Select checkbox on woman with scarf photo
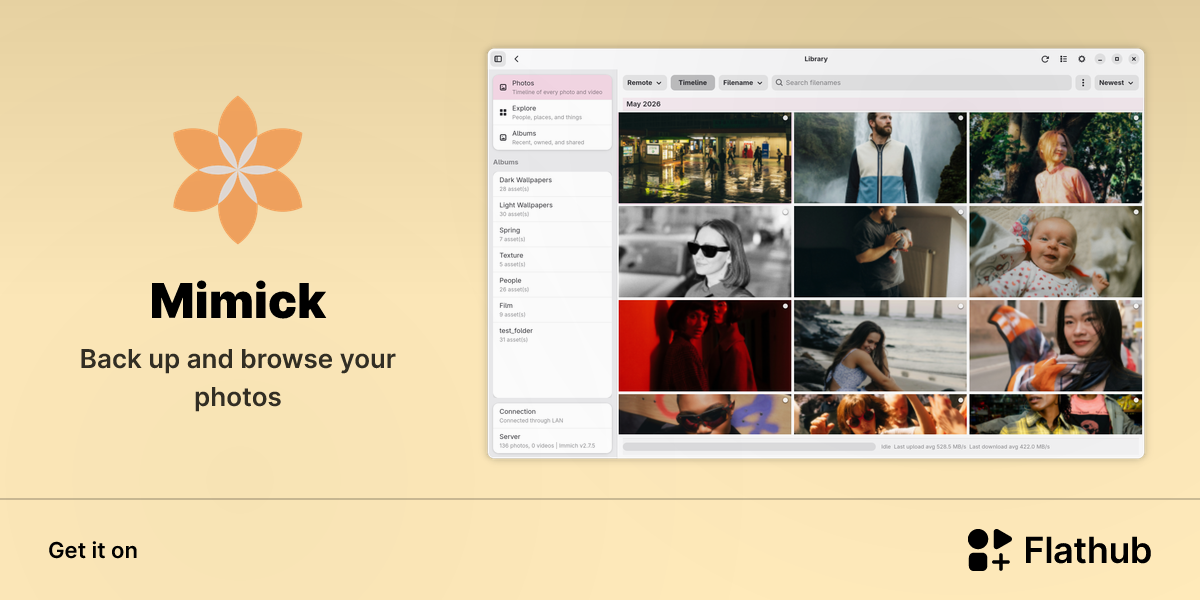Screen dimensions: 1200x600 (1135, 306)
